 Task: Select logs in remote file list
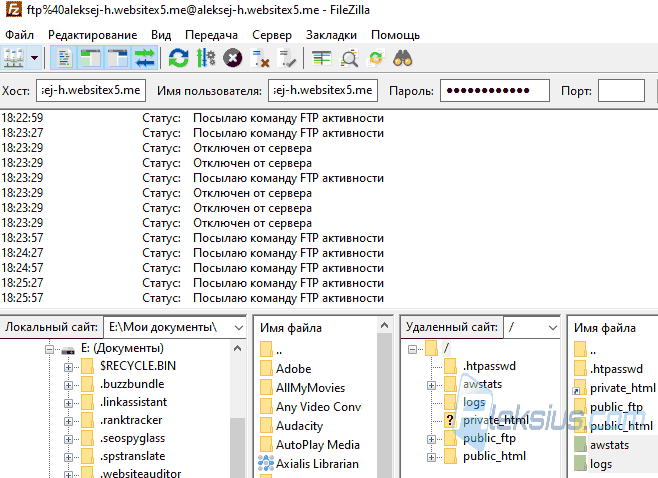[x=601, y=464]
